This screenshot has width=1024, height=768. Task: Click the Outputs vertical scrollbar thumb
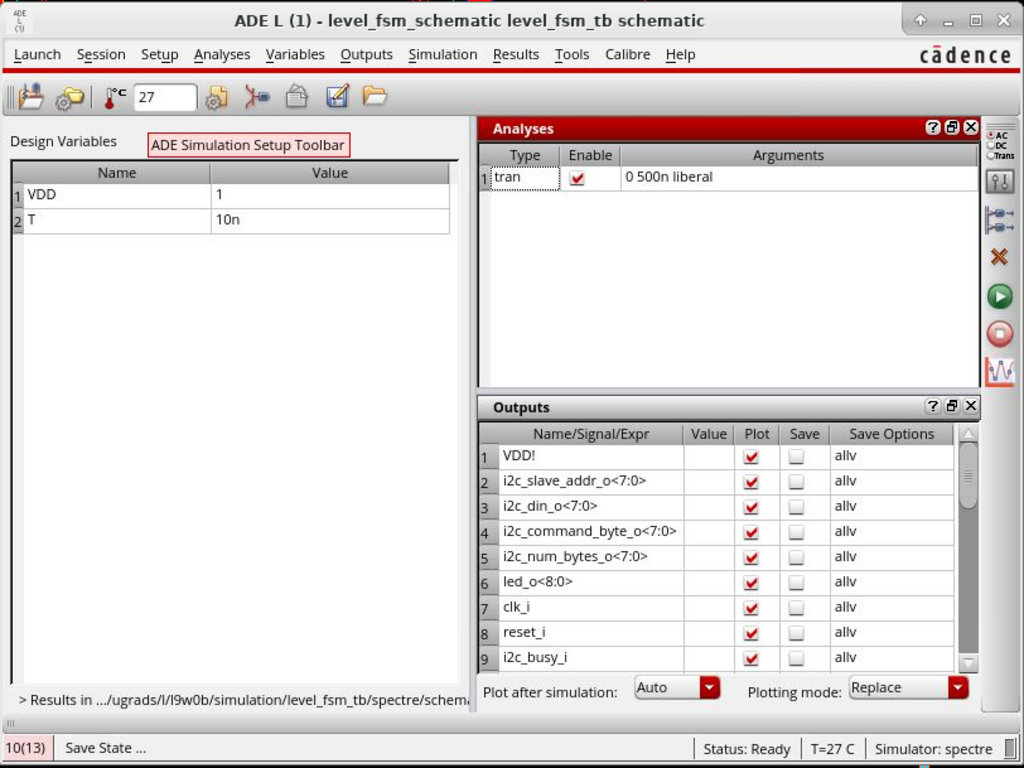[x=968, y=475]
